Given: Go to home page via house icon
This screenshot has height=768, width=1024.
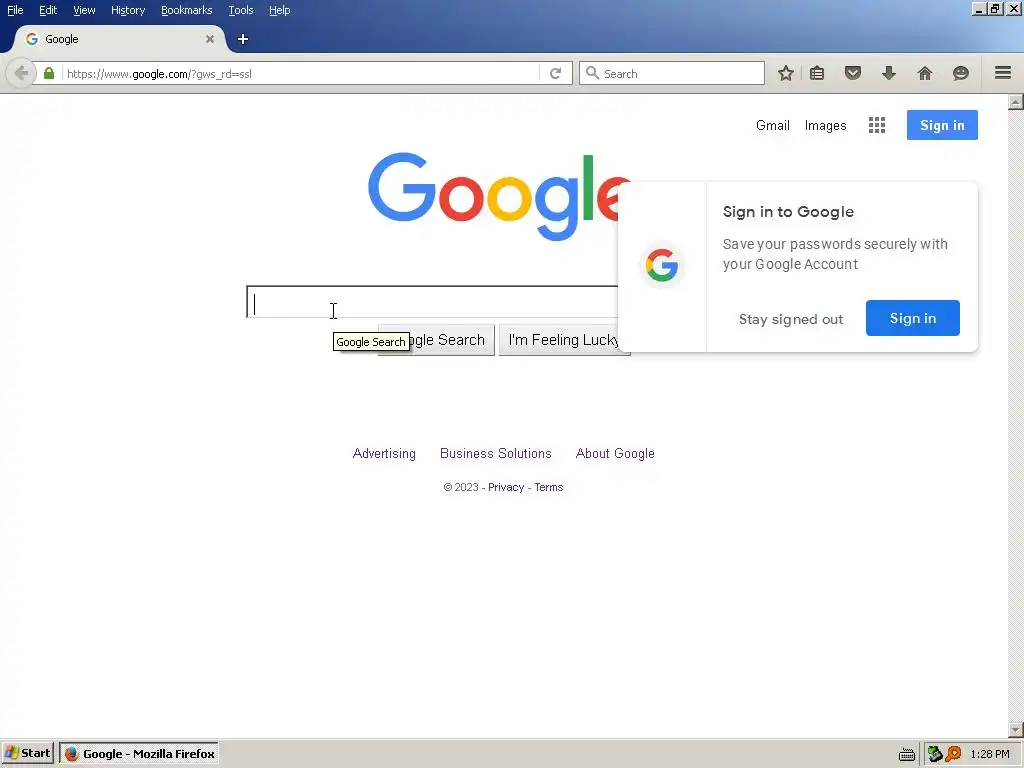Looking at the screenshot, I should (925, 73).
